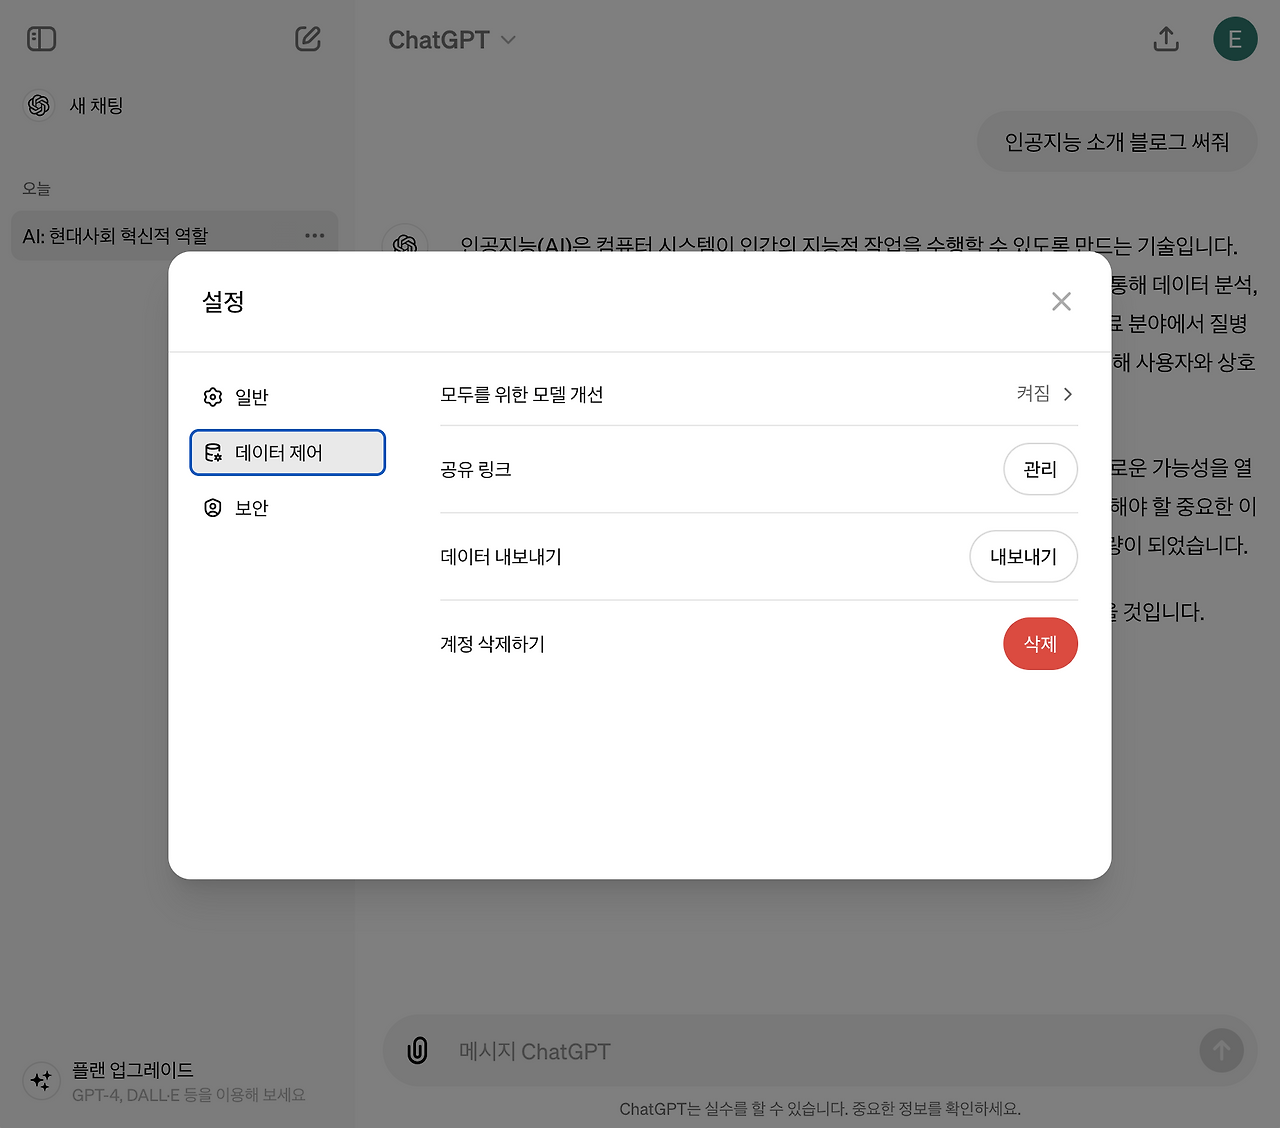The image size is (1280, 1128).
Task: Click the 새 채팅 label
Action: coord(96,106)
